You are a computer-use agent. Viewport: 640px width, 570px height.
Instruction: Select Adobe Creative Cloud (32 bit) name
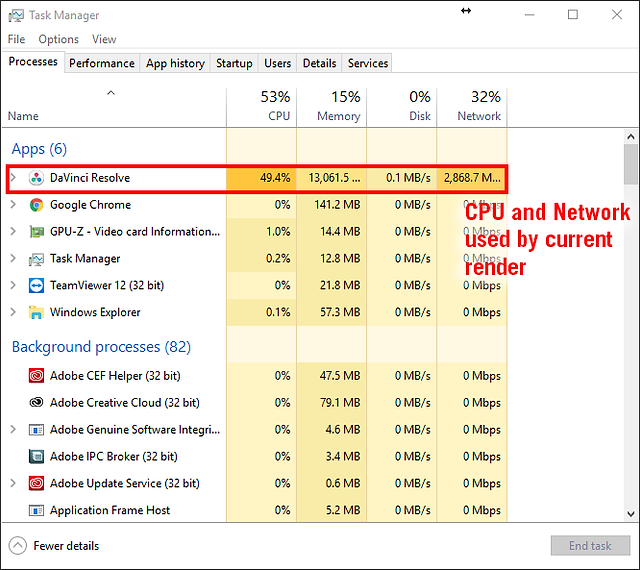click(124, 403)
